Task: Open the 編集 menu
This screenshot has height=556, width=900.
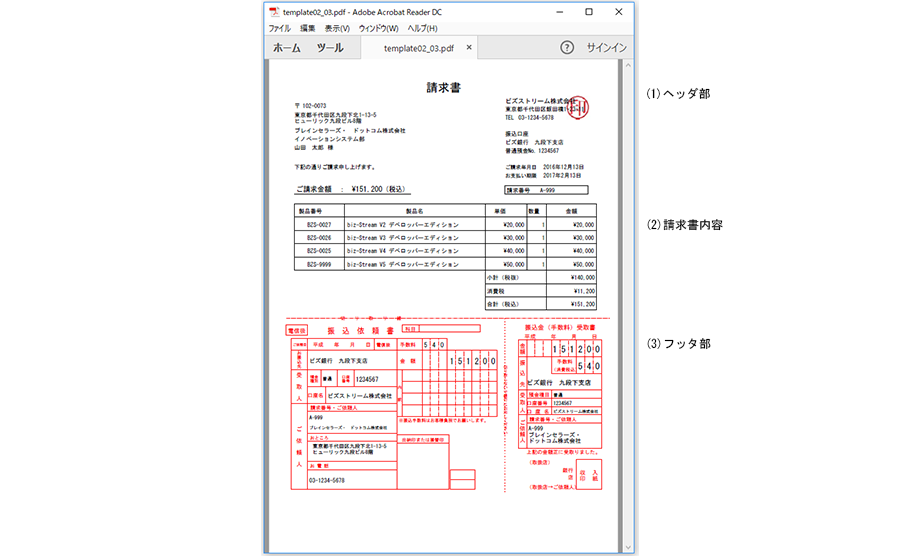Action: (x=307, y=29)
